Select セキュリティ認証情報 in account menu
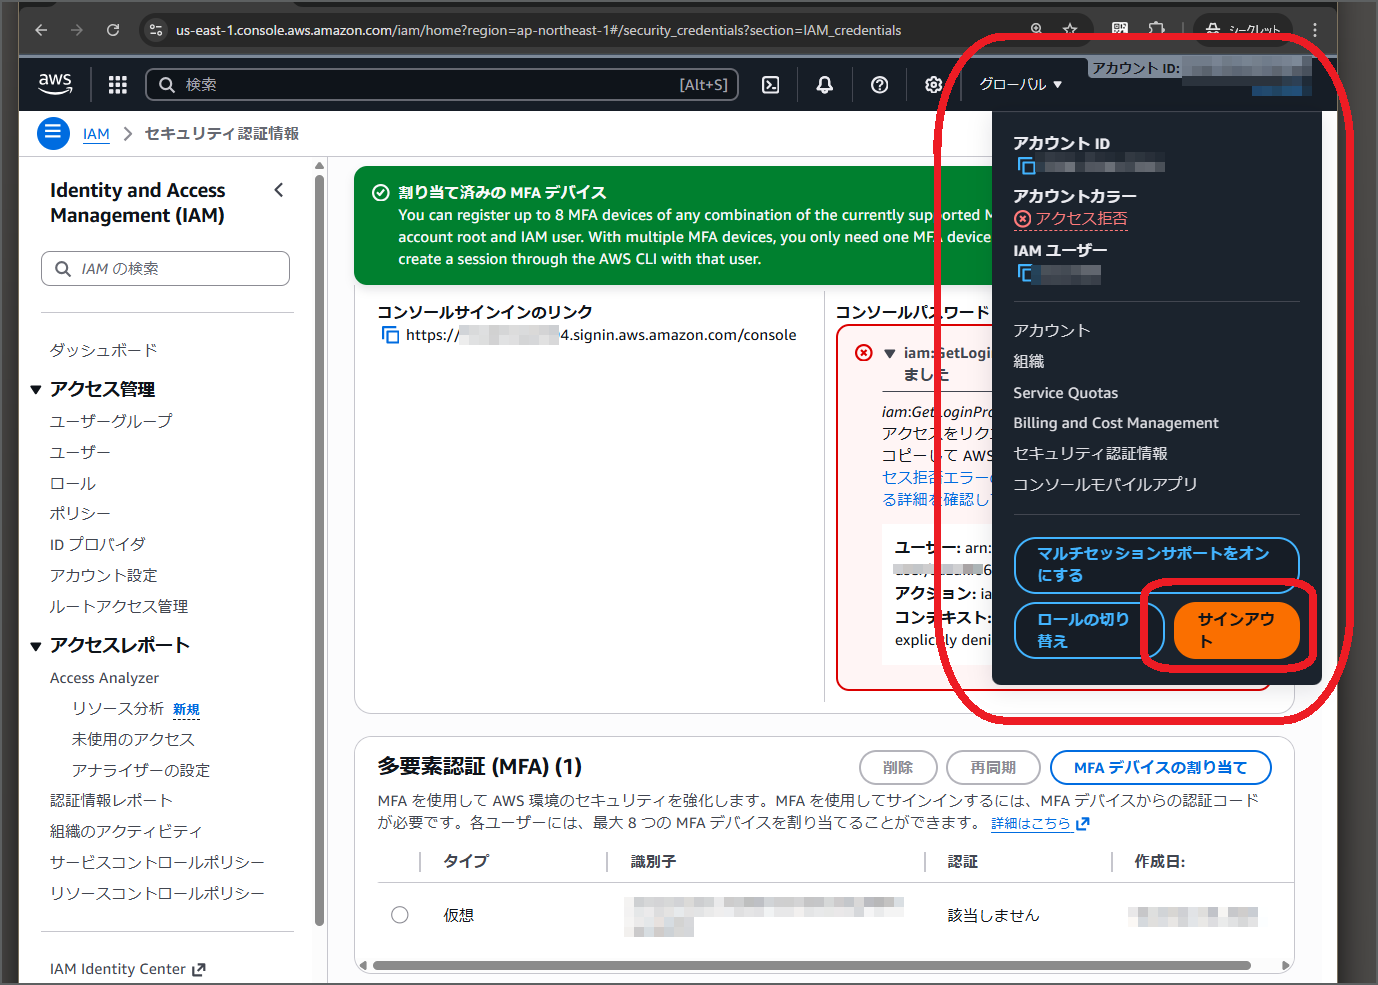The height and width of the screenshot is (985, 1378). click(x=1091, y=454)
